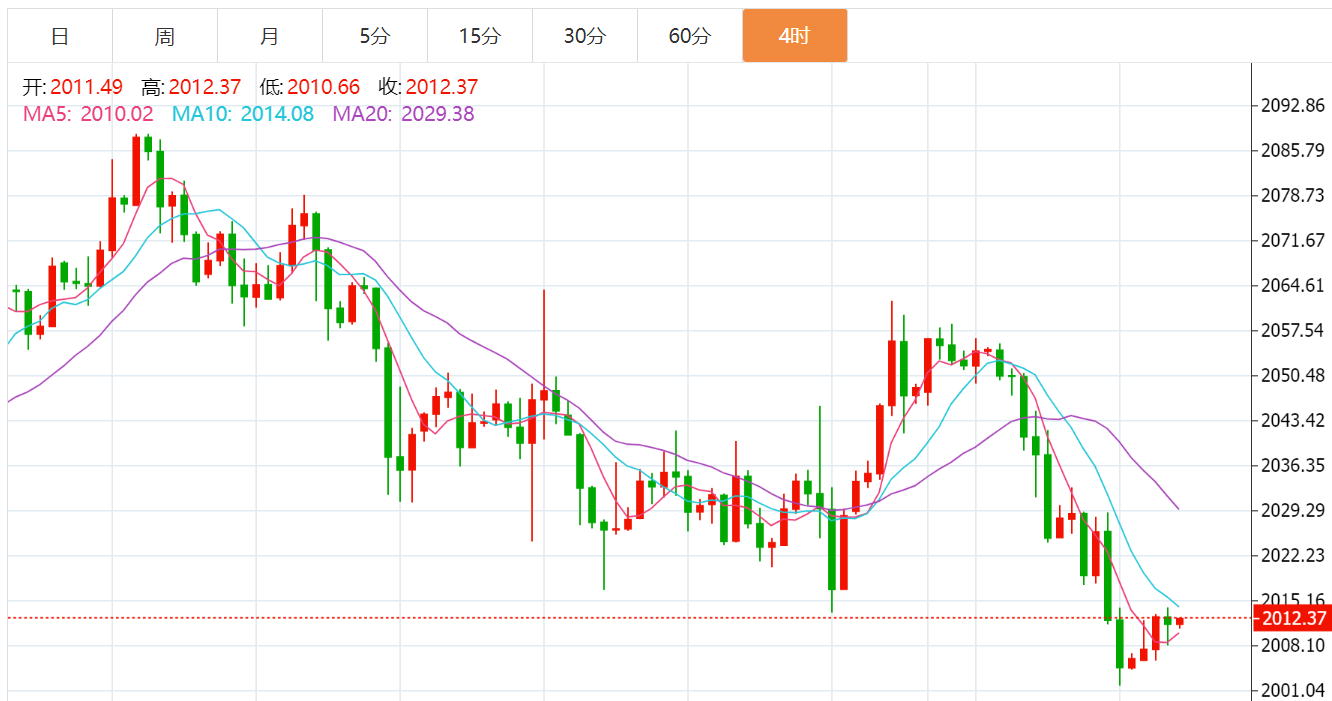1332x701 pixels.
Task: Switch to the 日 daily chart tab
Action: 60,36
